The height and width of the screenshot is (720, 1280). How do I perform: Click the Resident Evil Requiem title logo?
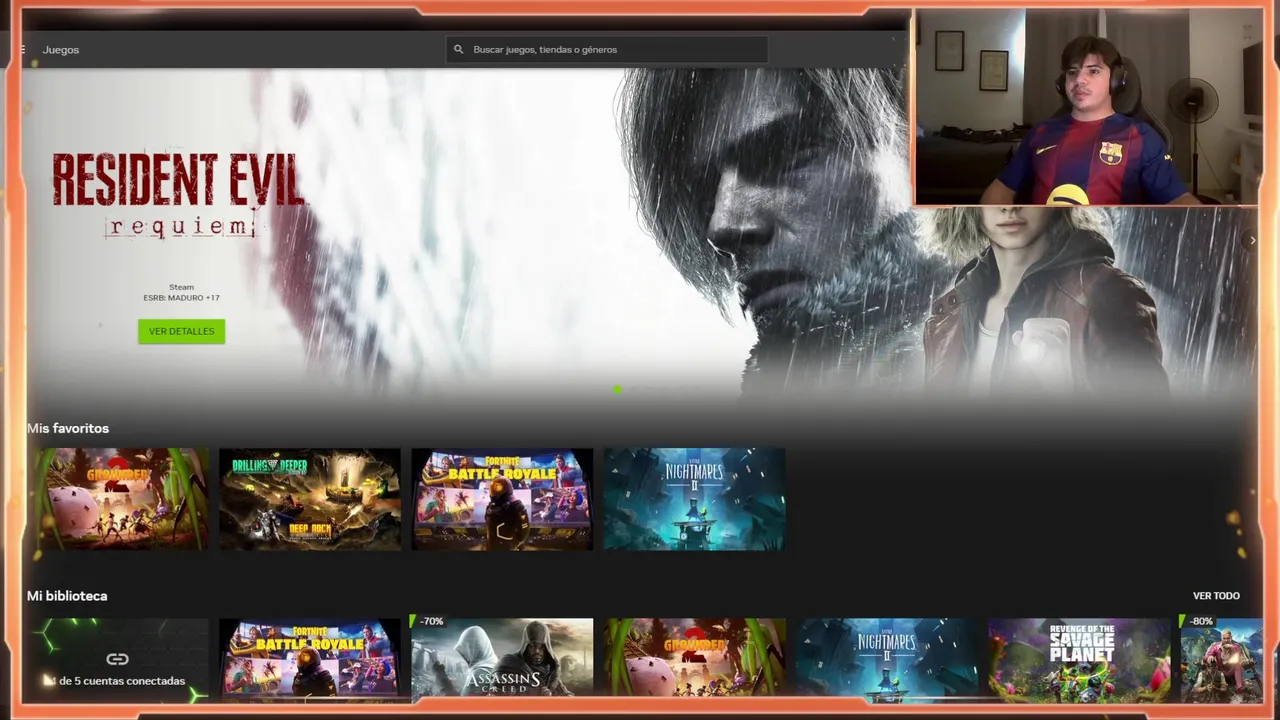pos(178,196)
